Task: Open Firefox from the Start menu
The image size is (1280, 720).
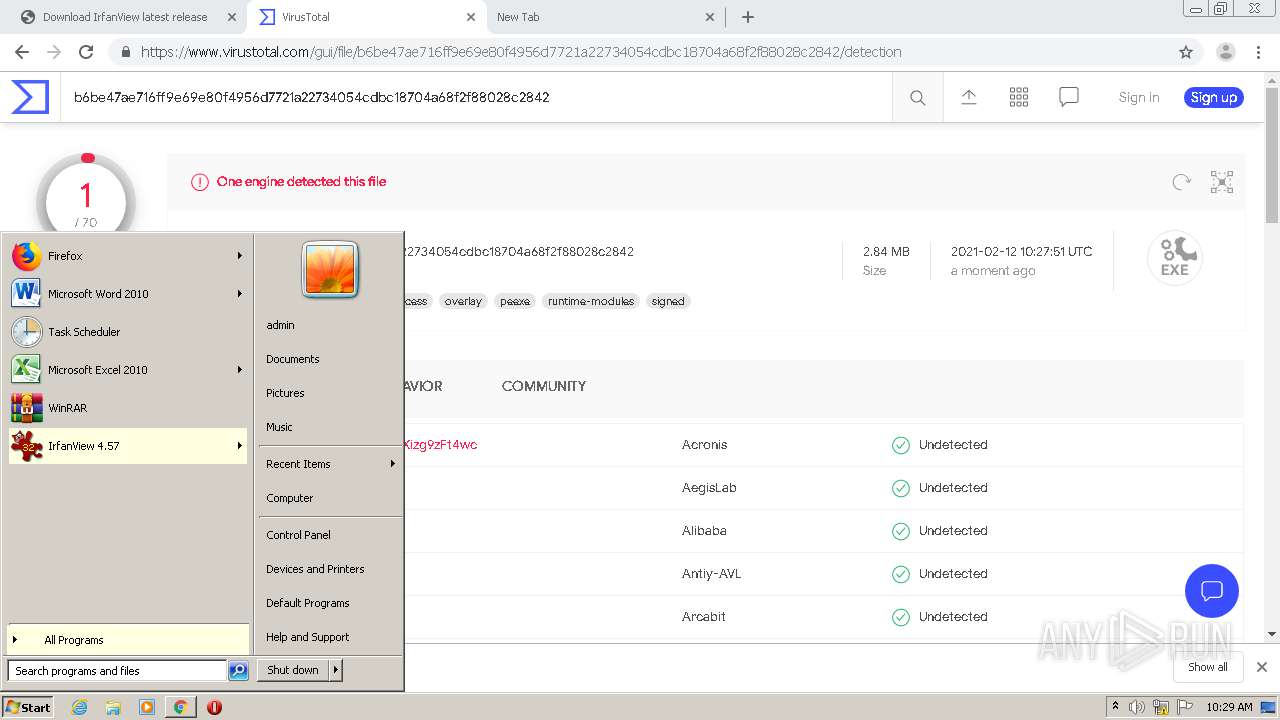Action: [x=127, y=256]
